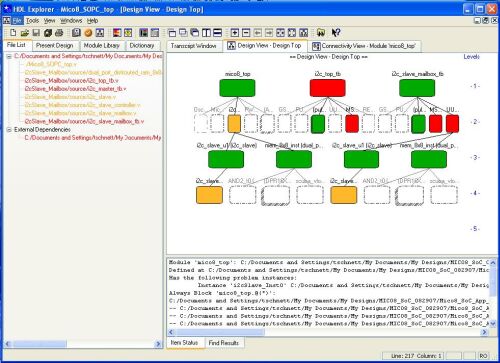Click the binoculars Find toolbar icon
Viewport: 500px width, 363px height.
(321, 33)
